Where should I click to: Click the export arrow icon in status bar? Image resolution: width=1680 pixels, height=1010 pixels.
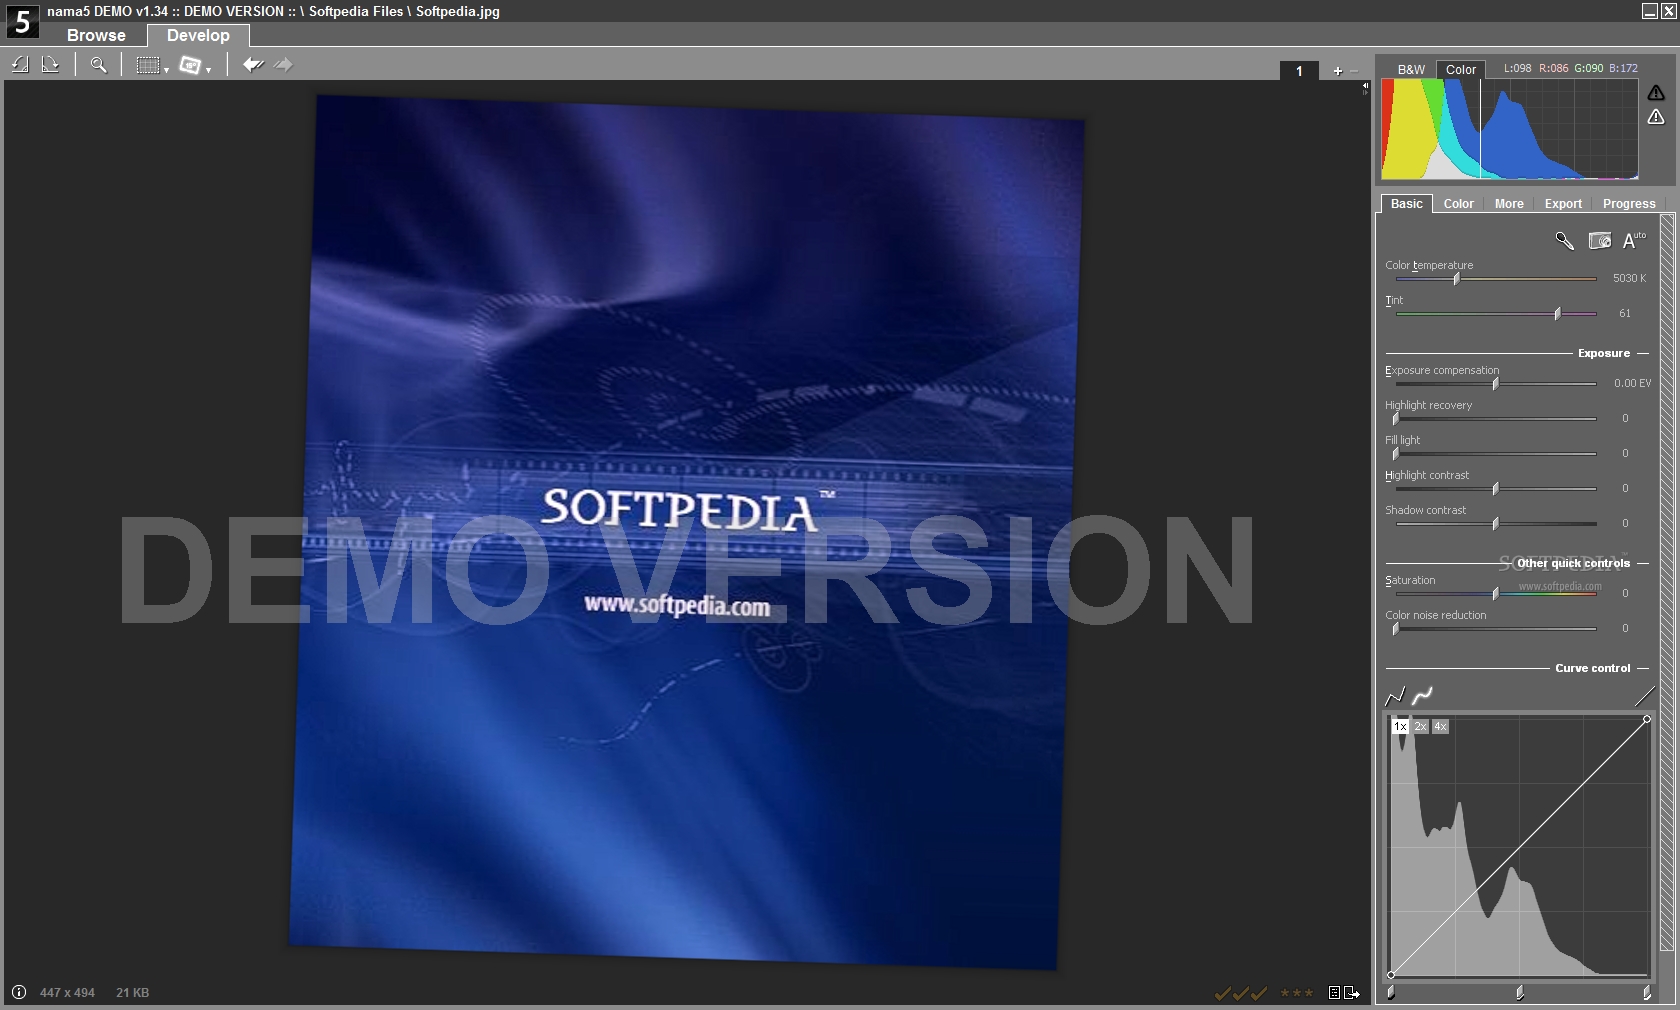point(1352,993)
